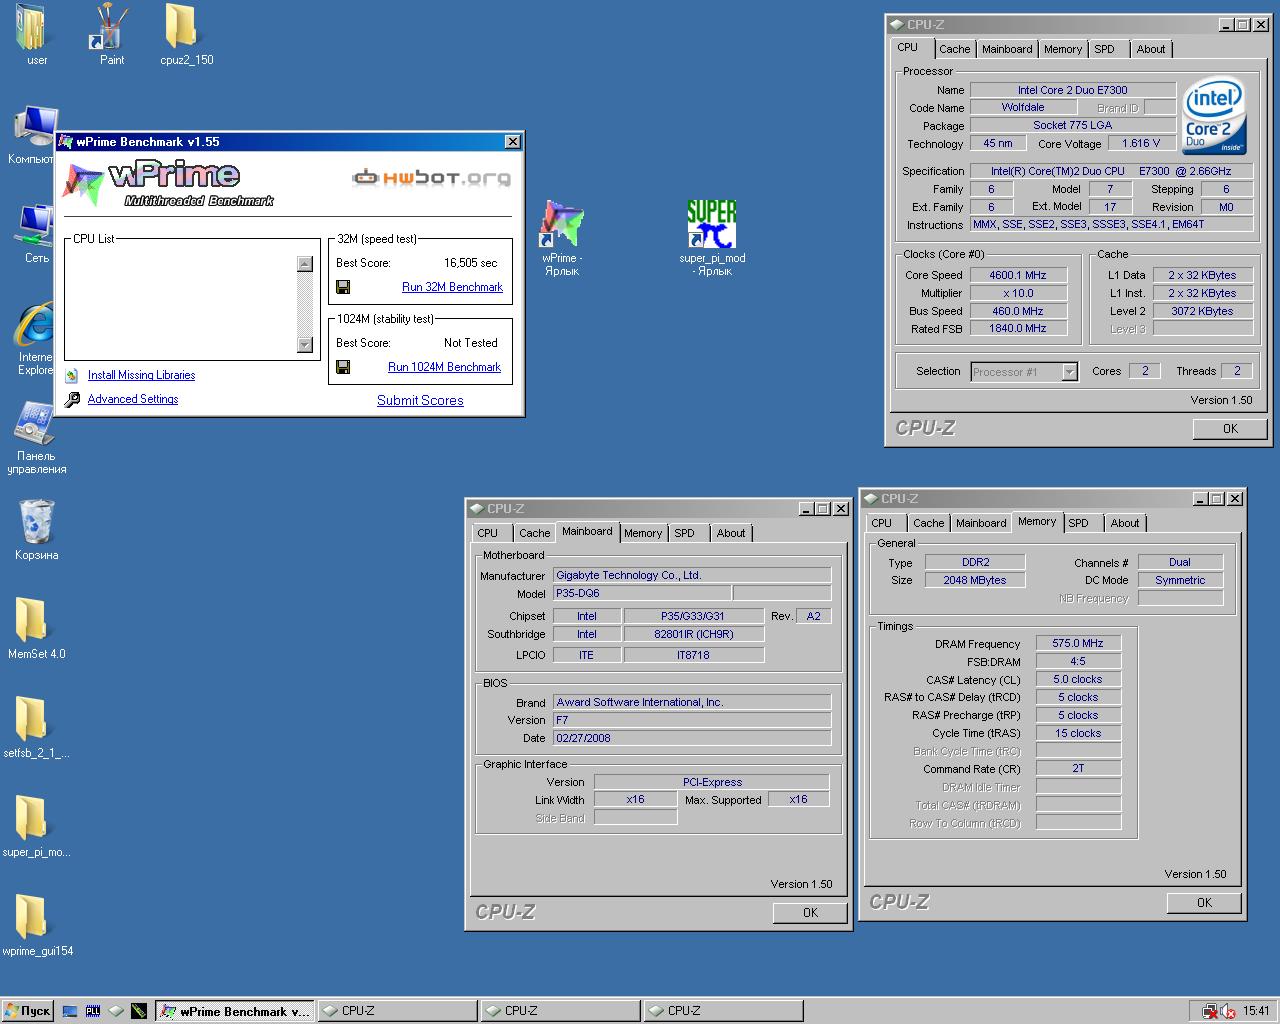Open About tab in the CPU-Z window showing the CPU Specification
This screenshot has height=1024, width=1280.
point(1150,49)
